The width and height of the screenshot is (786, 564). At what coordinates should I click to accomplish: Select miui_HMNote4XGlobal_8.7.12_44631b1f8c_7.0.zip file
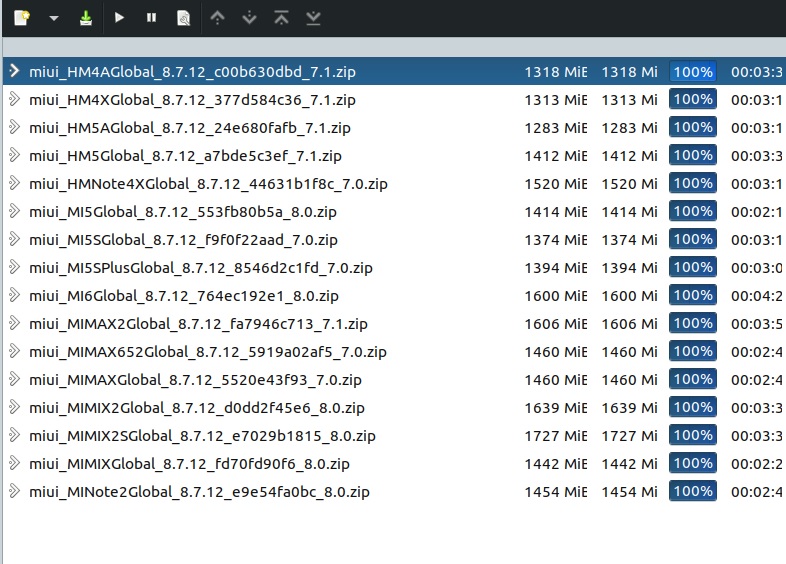coord(209,184)
